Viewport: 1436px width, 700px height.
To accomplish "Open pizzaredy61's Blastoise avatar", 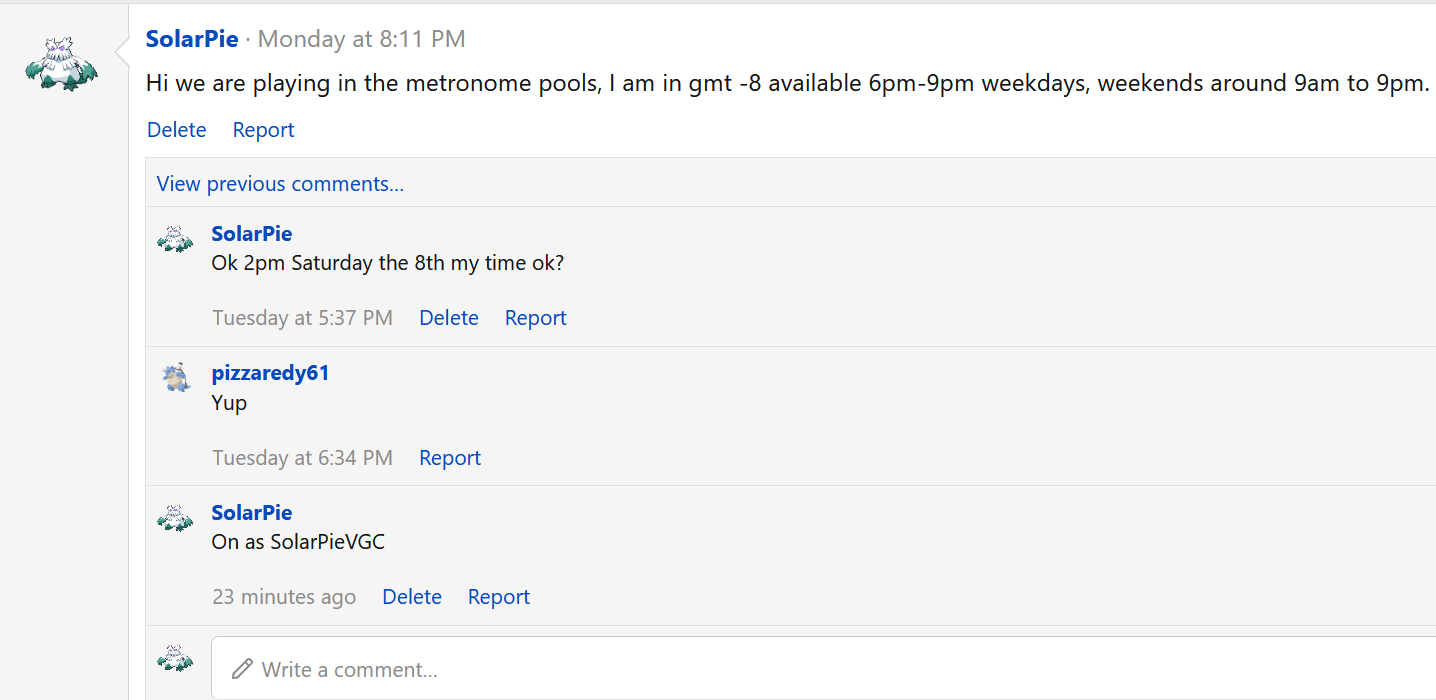I will tap(176, 377).
